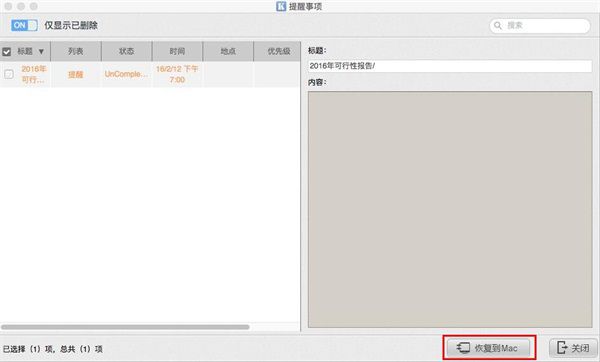Click the 仅显示已删除 label
Image resolution: width=600 pixels, height=362 pixels.
click(x=71, y=26)
